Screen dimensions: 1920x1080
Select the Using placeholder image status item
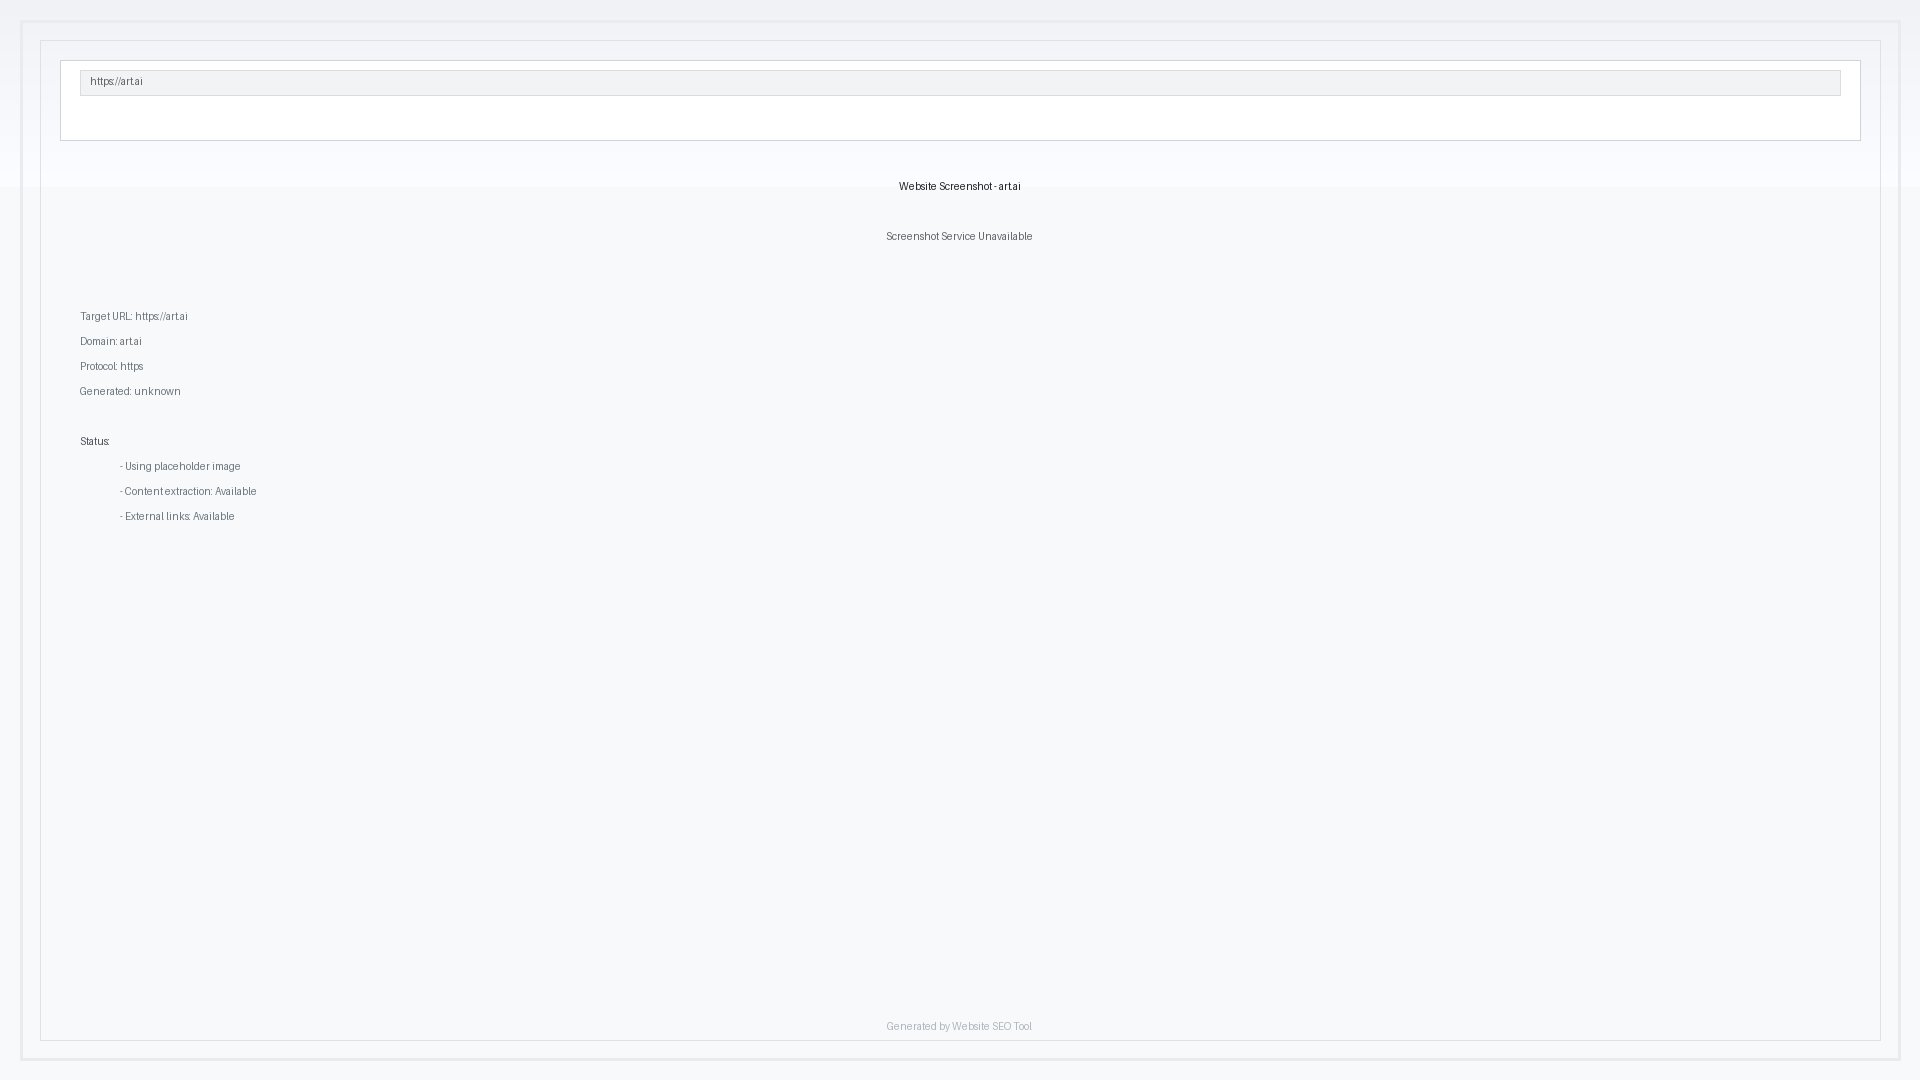click(181, 466)
